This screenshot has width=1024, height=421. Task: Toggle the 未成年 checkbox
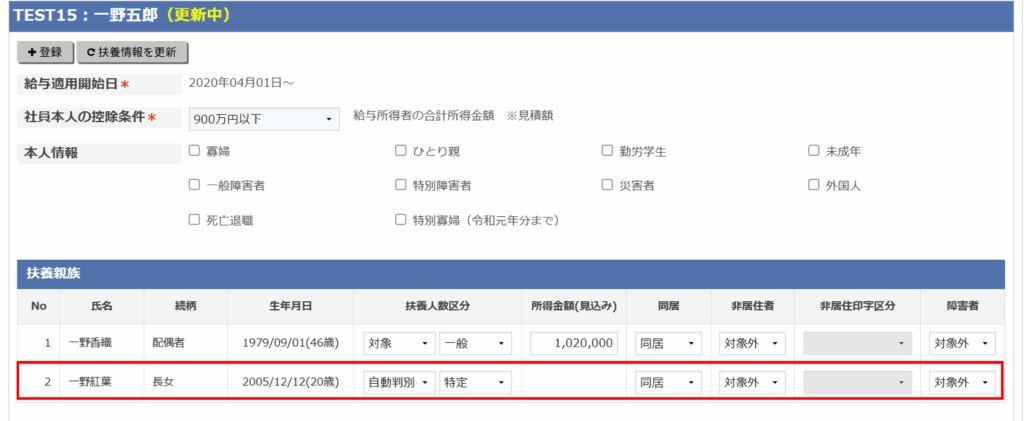[x=814, y=151]
